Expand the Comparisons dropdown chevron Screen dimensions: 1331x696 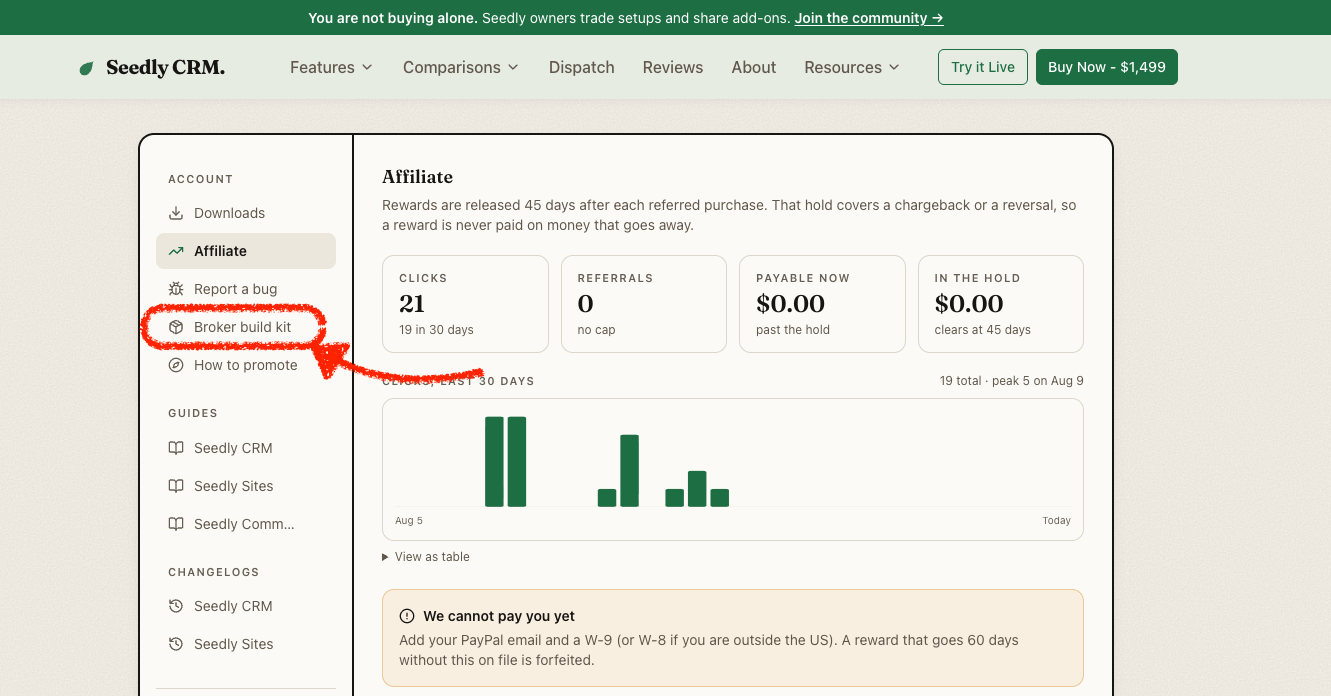click(x=513, y=67)
